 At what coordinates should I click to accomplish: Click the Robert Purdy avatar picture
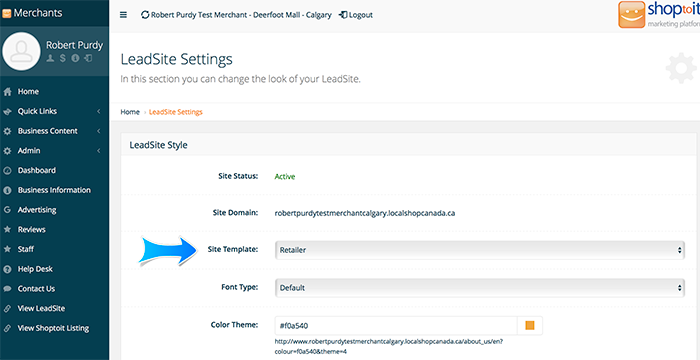21,51
